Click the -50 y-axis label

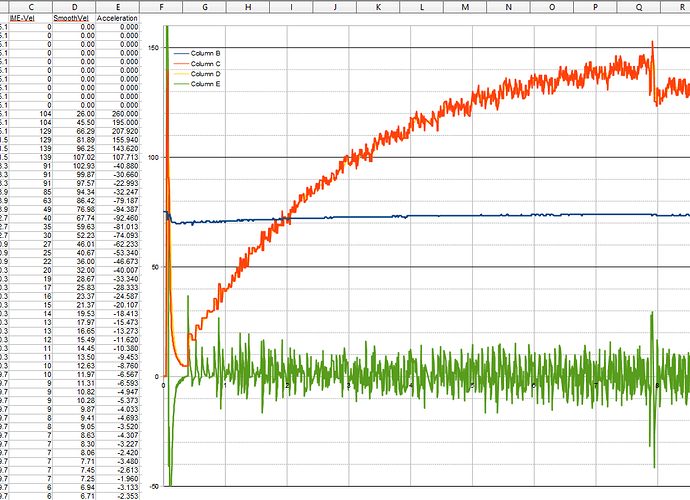(x=154, y=486)
